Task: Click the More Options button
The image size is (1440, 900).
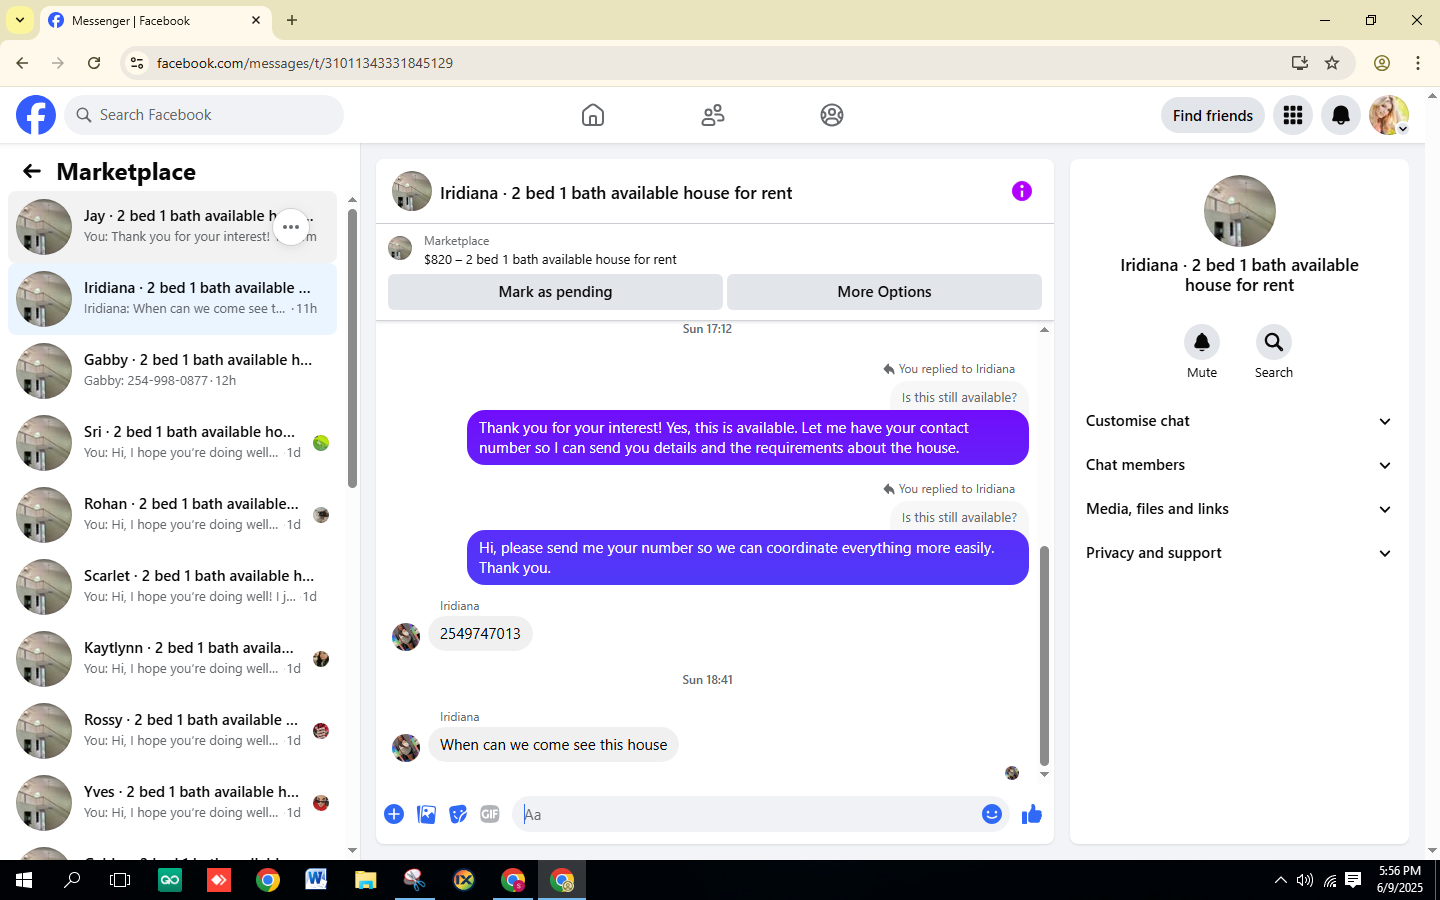Action: (x=884, y=292)
